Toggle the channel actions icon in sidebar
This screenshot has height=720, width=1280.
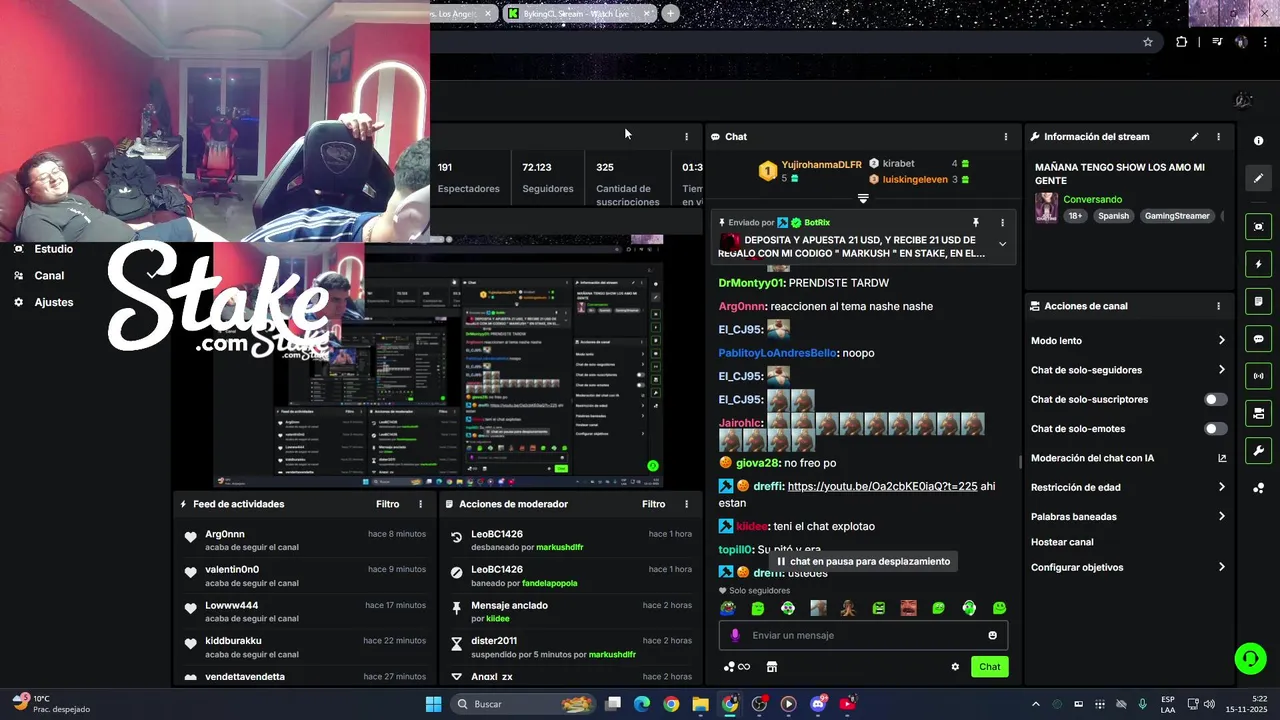pos(1258,413)
